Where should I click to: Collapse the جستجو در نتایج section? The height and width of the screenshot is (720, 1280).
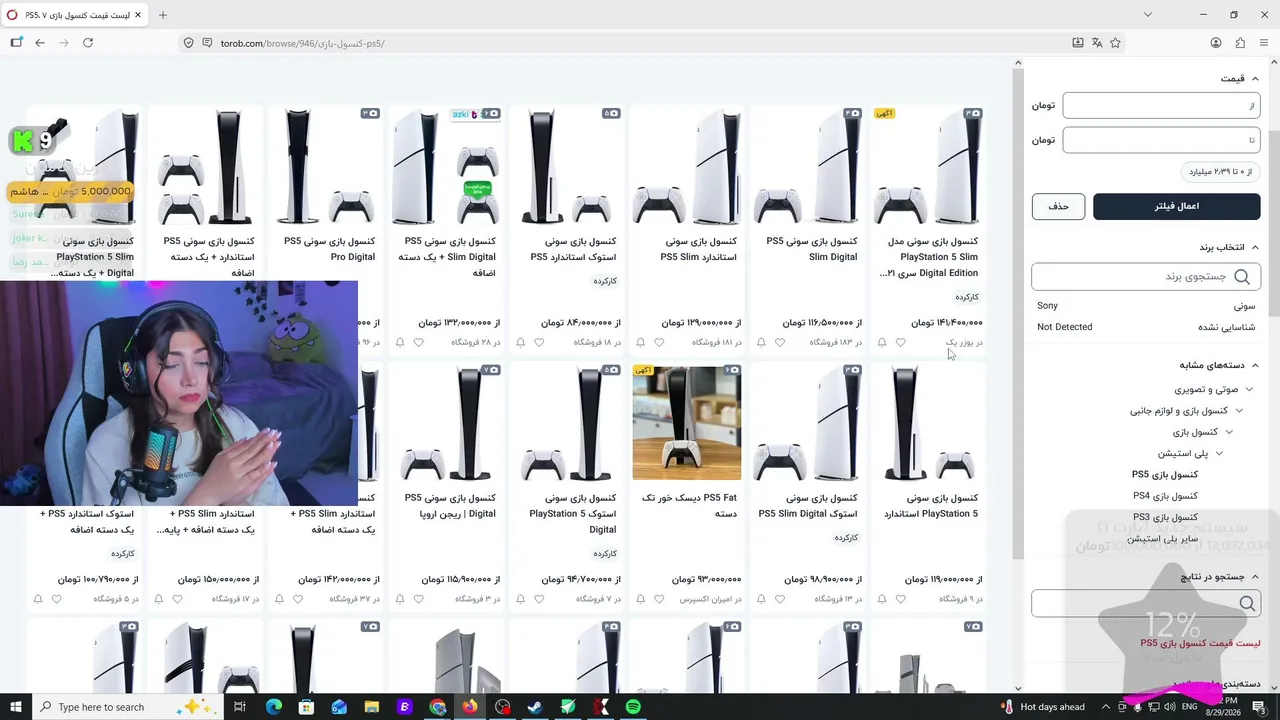(x=1255, y=576)
